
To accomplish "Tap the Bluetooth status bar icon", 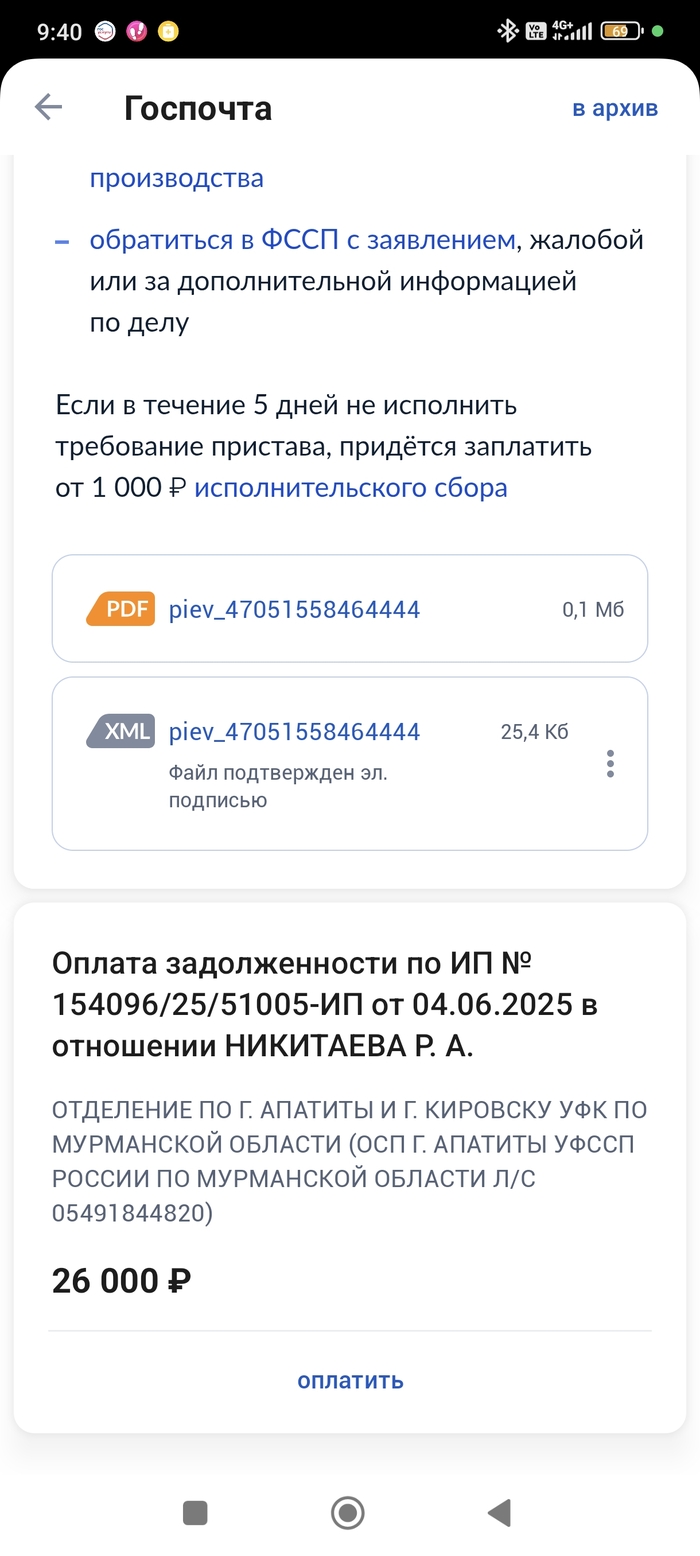I will [x=507, y=31].
